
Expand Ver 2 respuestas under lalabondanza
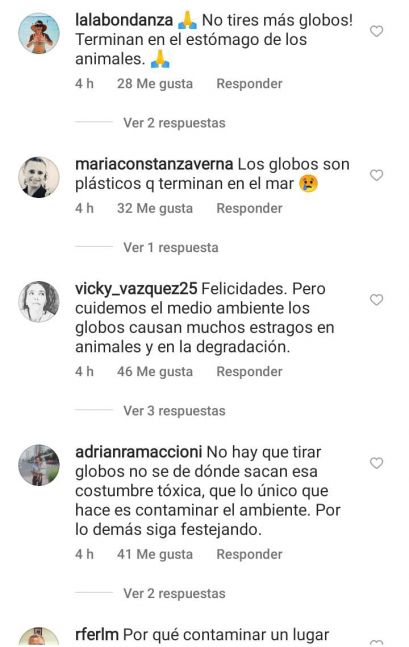pos(174,123)
